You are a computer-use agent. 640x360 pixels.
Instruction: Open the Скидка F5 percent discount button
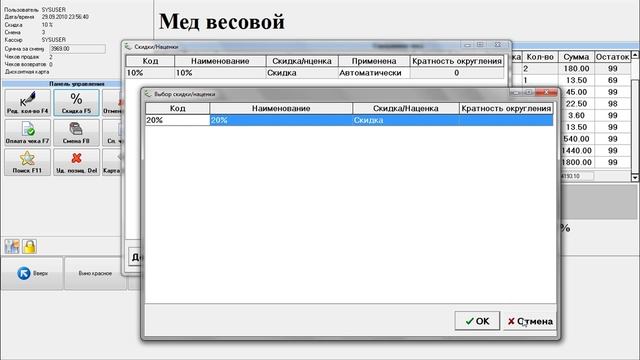pyautogui.click(x=76, y=102)
